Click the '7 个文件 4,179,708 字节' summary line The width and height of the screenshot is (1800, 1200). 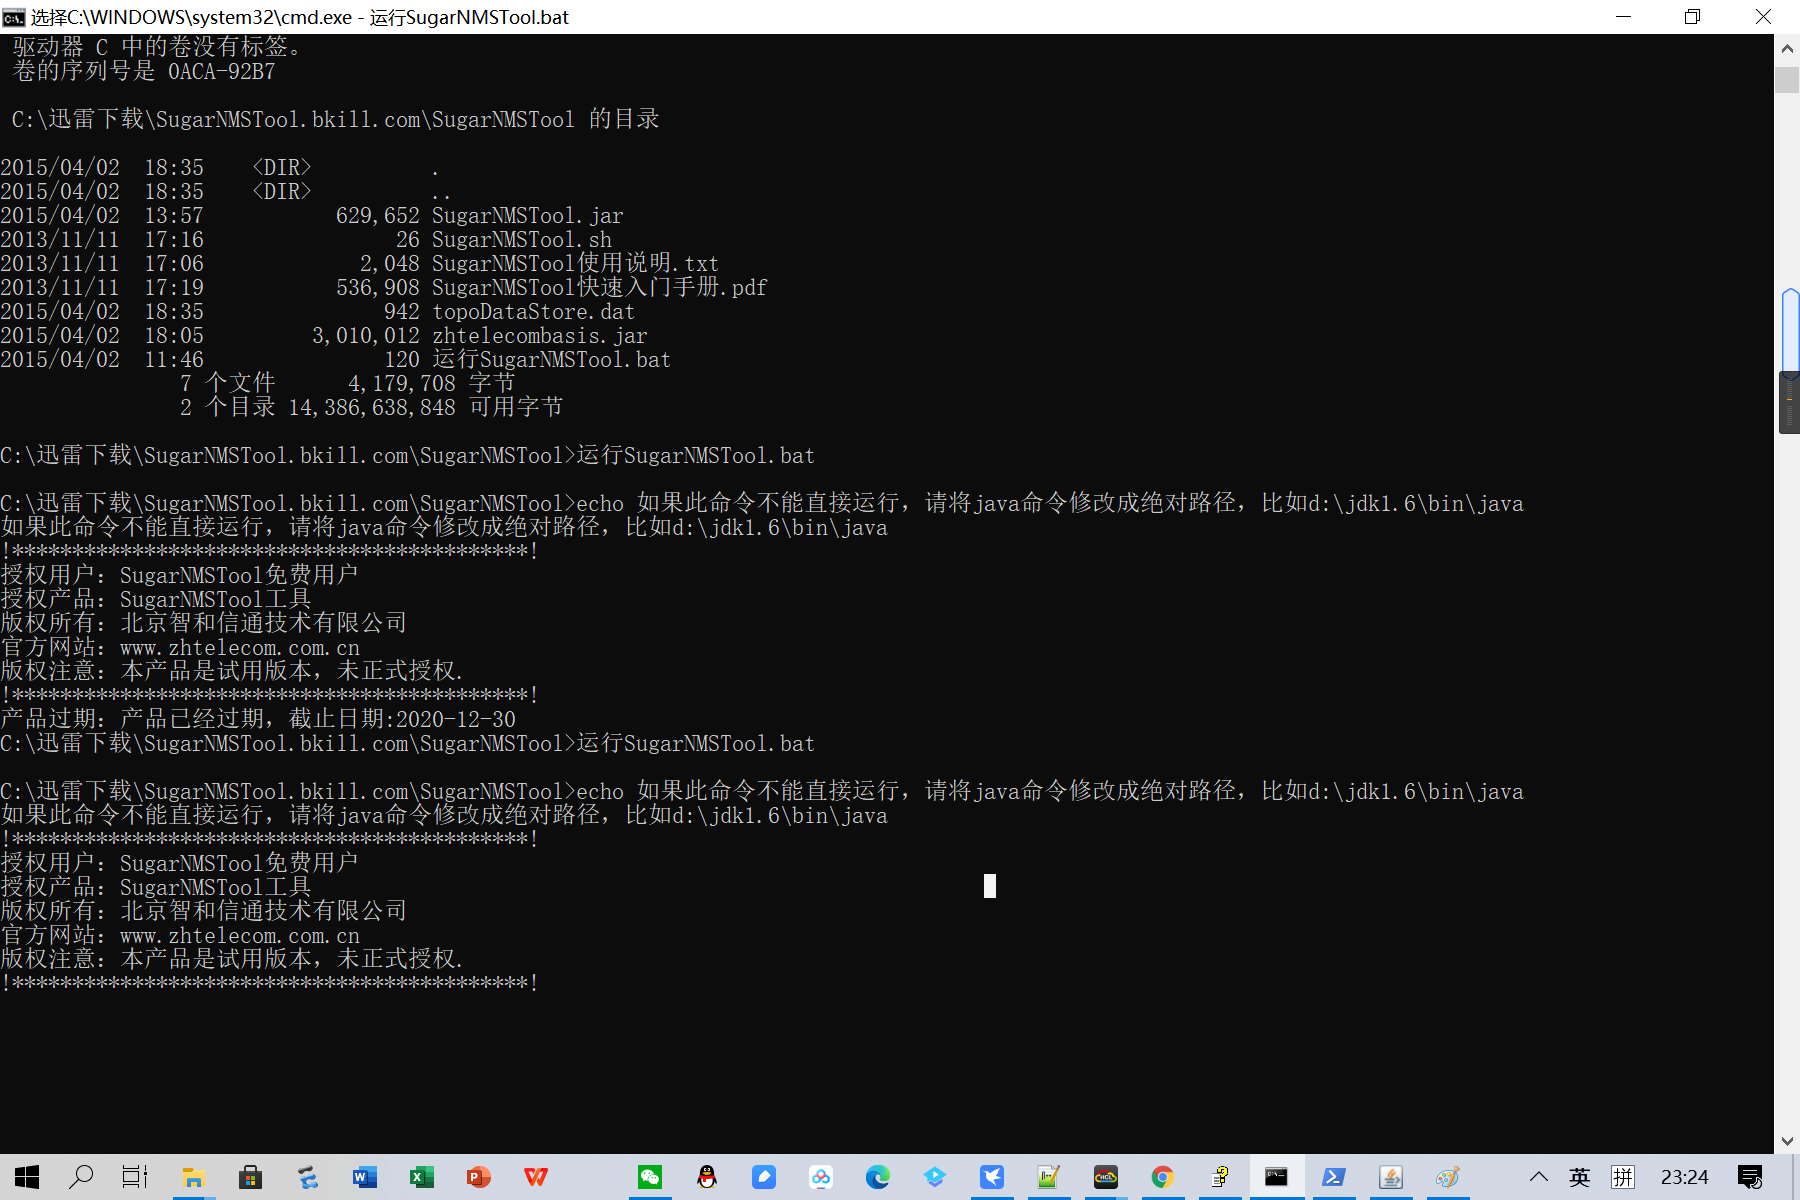pyautogui.click(x=347, y=383)
